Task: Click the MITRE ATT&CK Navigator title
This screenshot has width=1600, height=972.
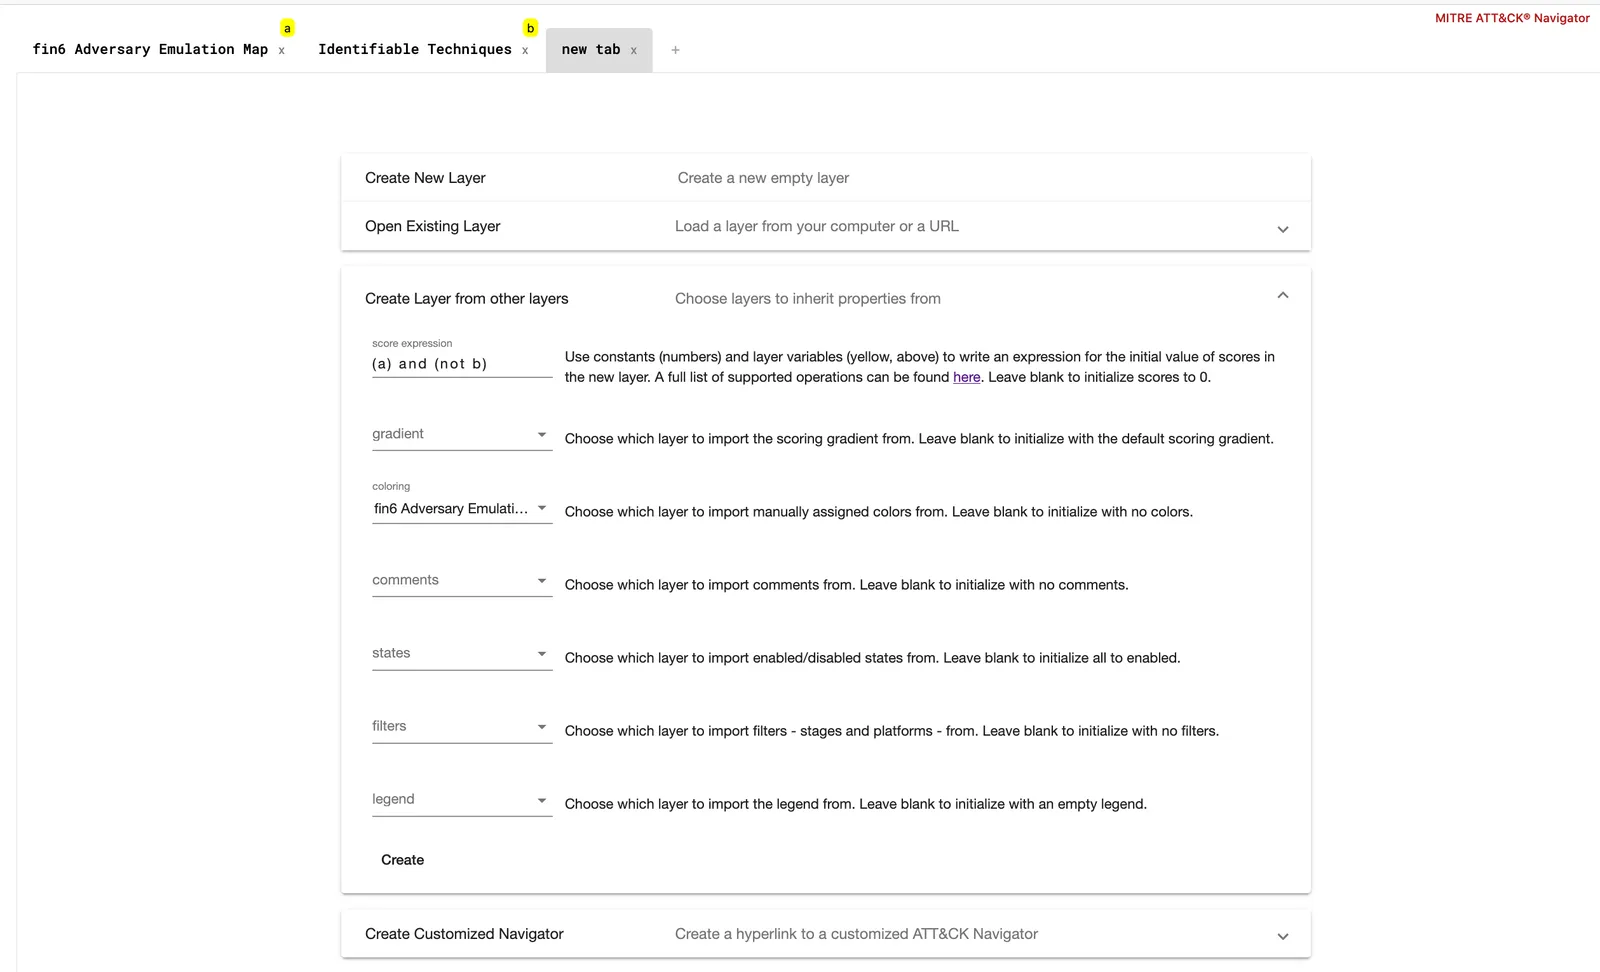Action: click(1512, 18)
